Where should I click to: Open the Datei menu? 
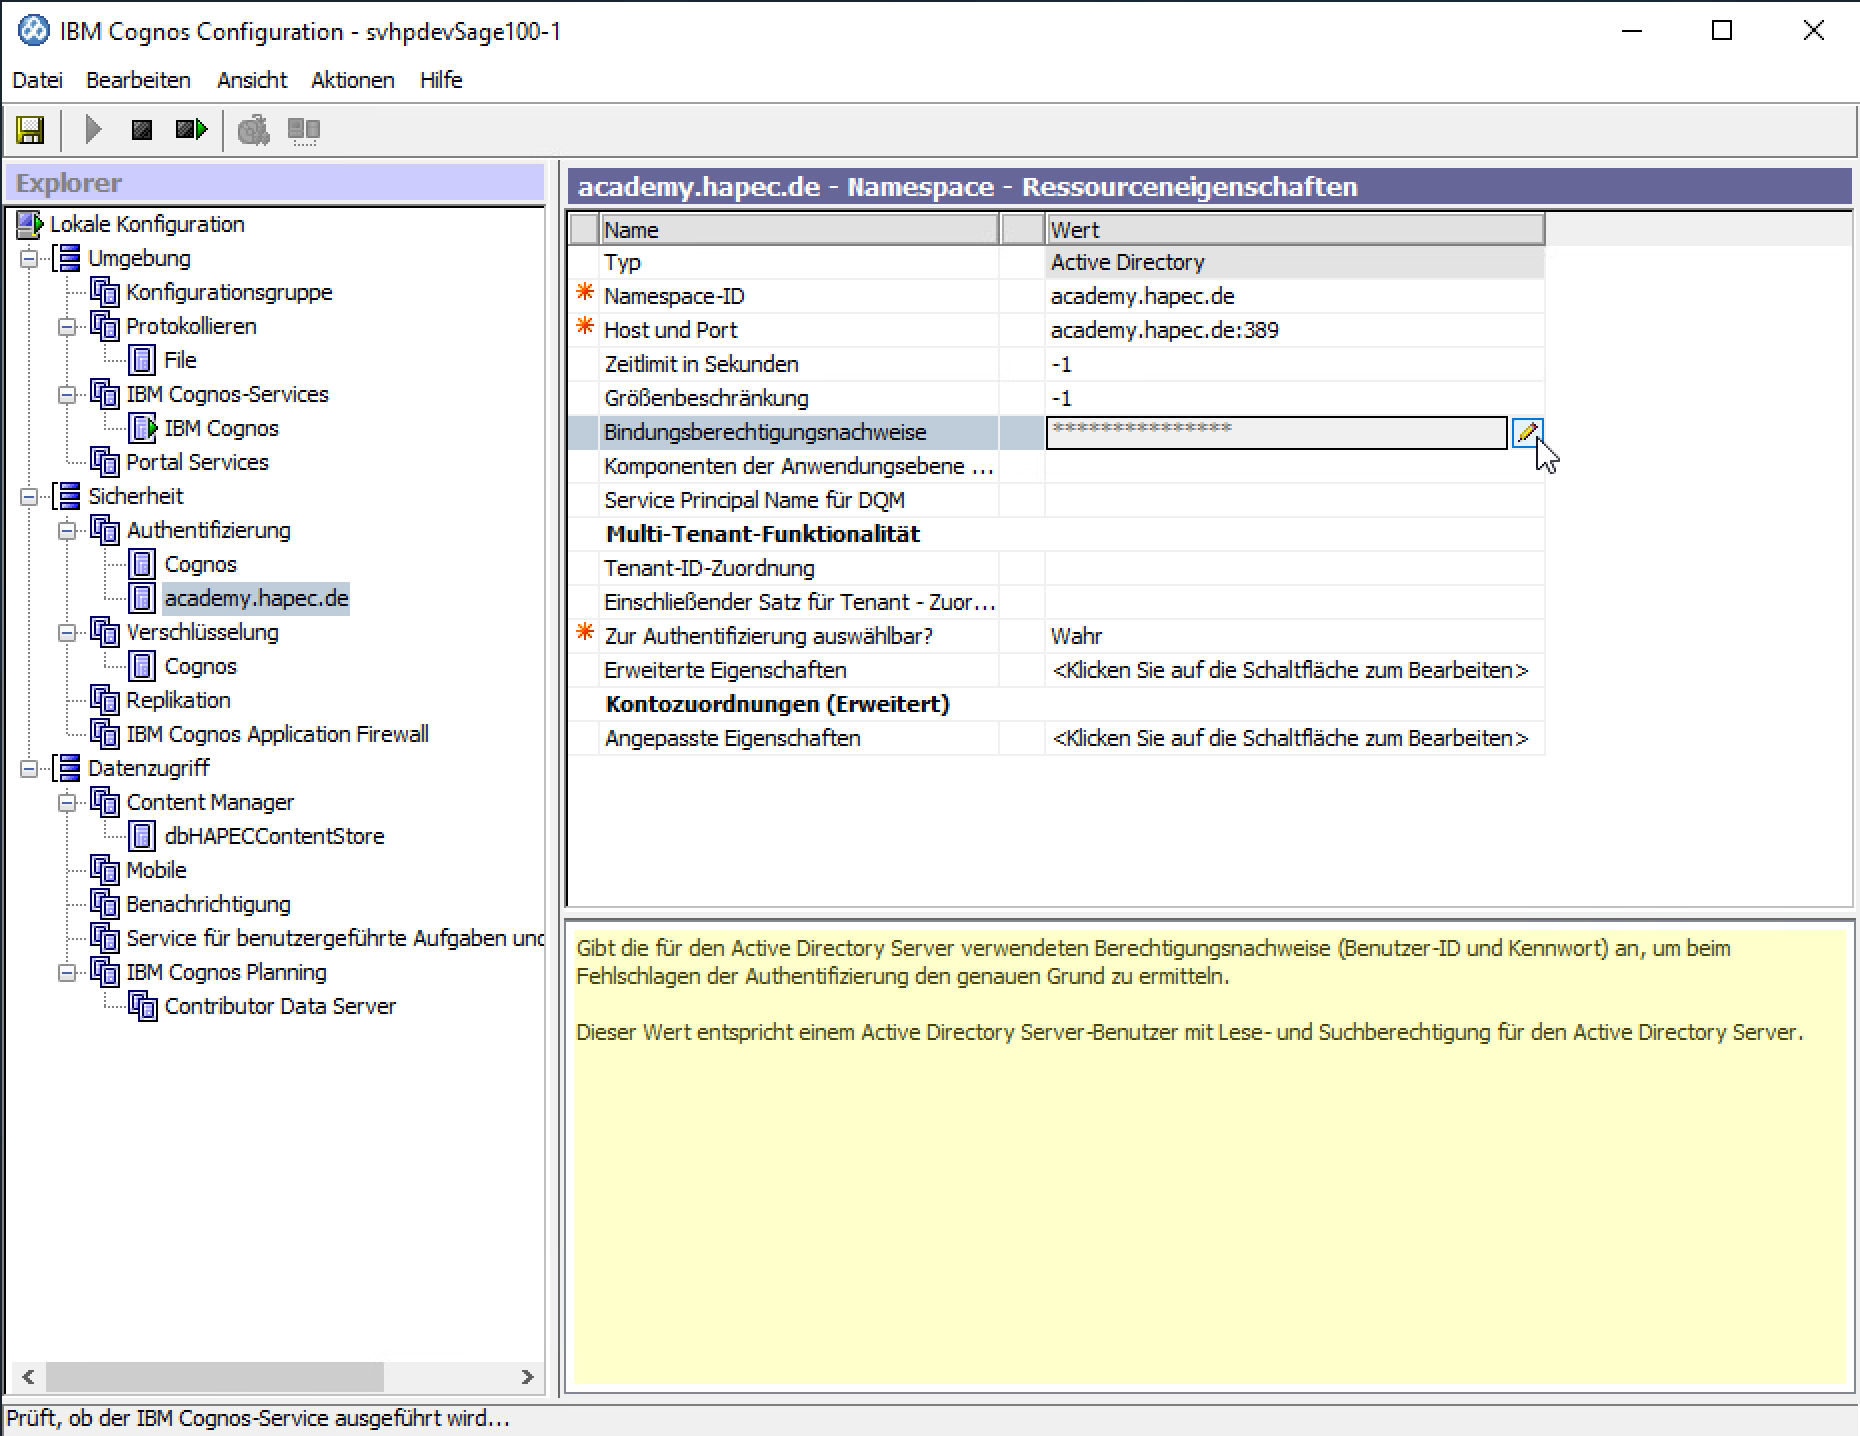click(37, 80)
